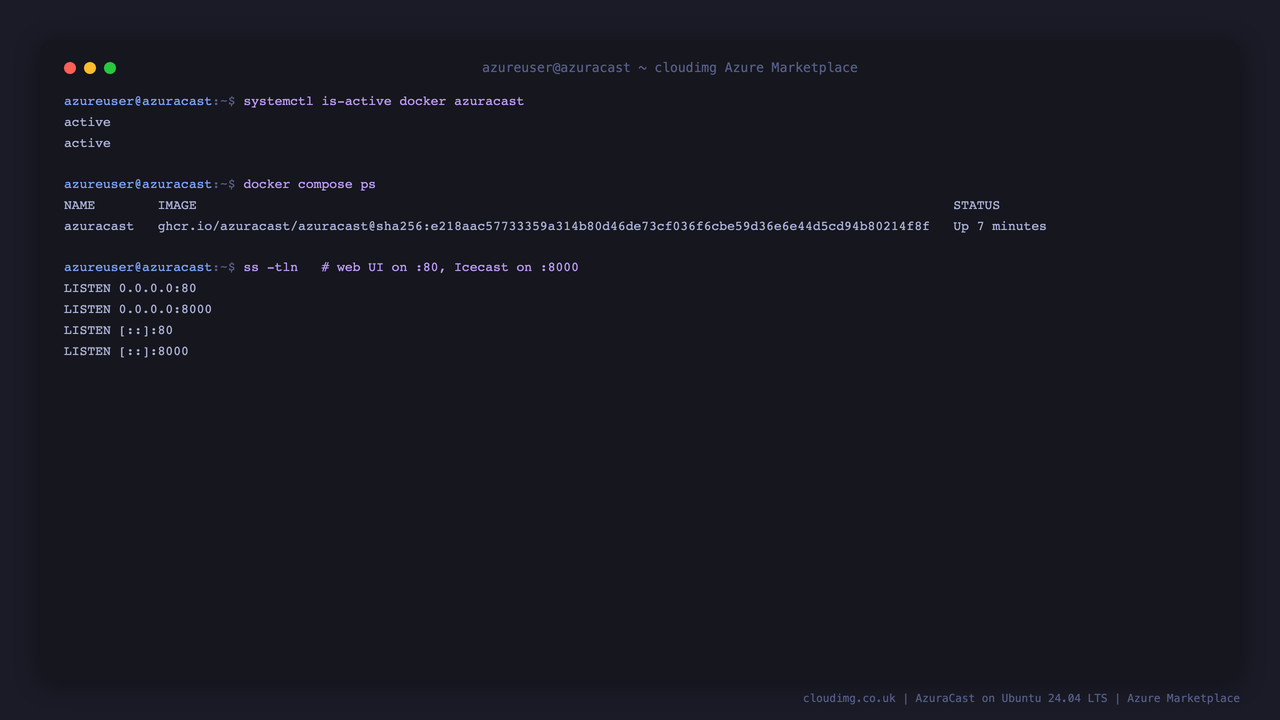Screen dimensions: 1280x720
Task: Click the red close window dot
Action: pos(70,68)
